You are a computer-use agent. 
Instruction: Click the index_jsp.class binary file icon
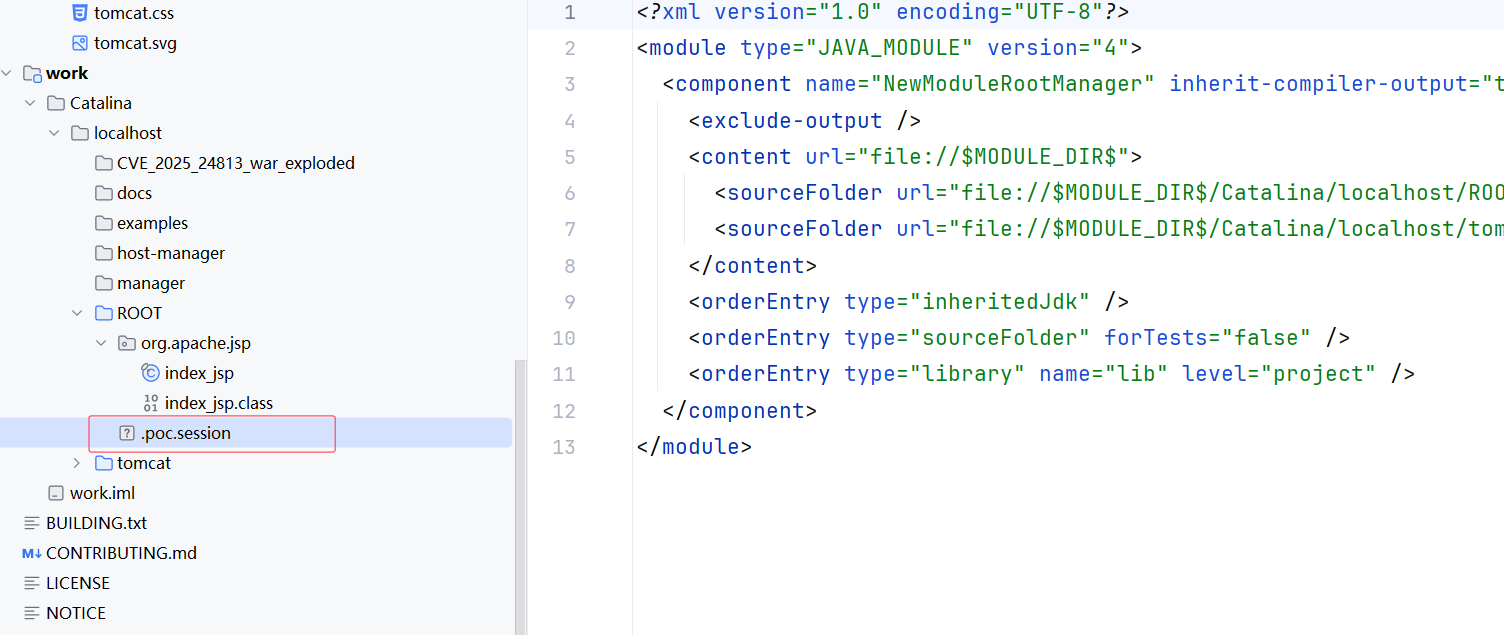point(151,404)
